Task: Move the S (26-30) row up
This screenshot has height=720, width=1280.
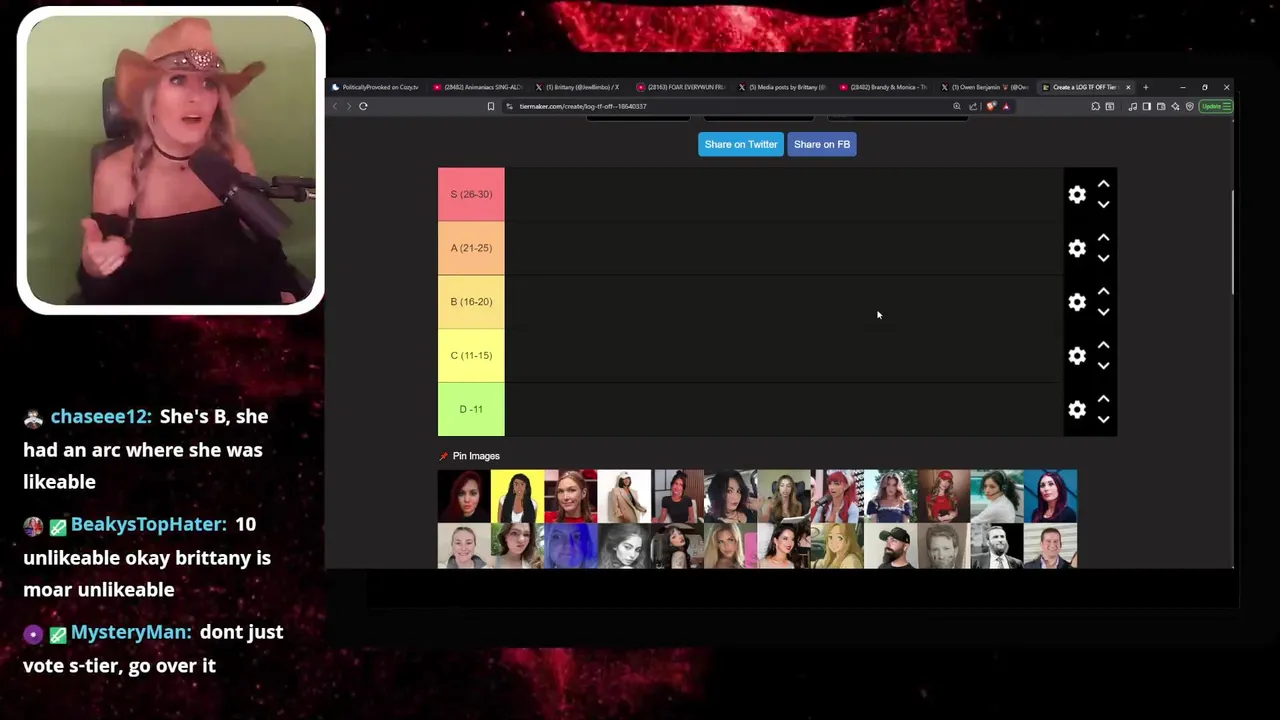Action: pyautogui.click(x=1103, y=184)
